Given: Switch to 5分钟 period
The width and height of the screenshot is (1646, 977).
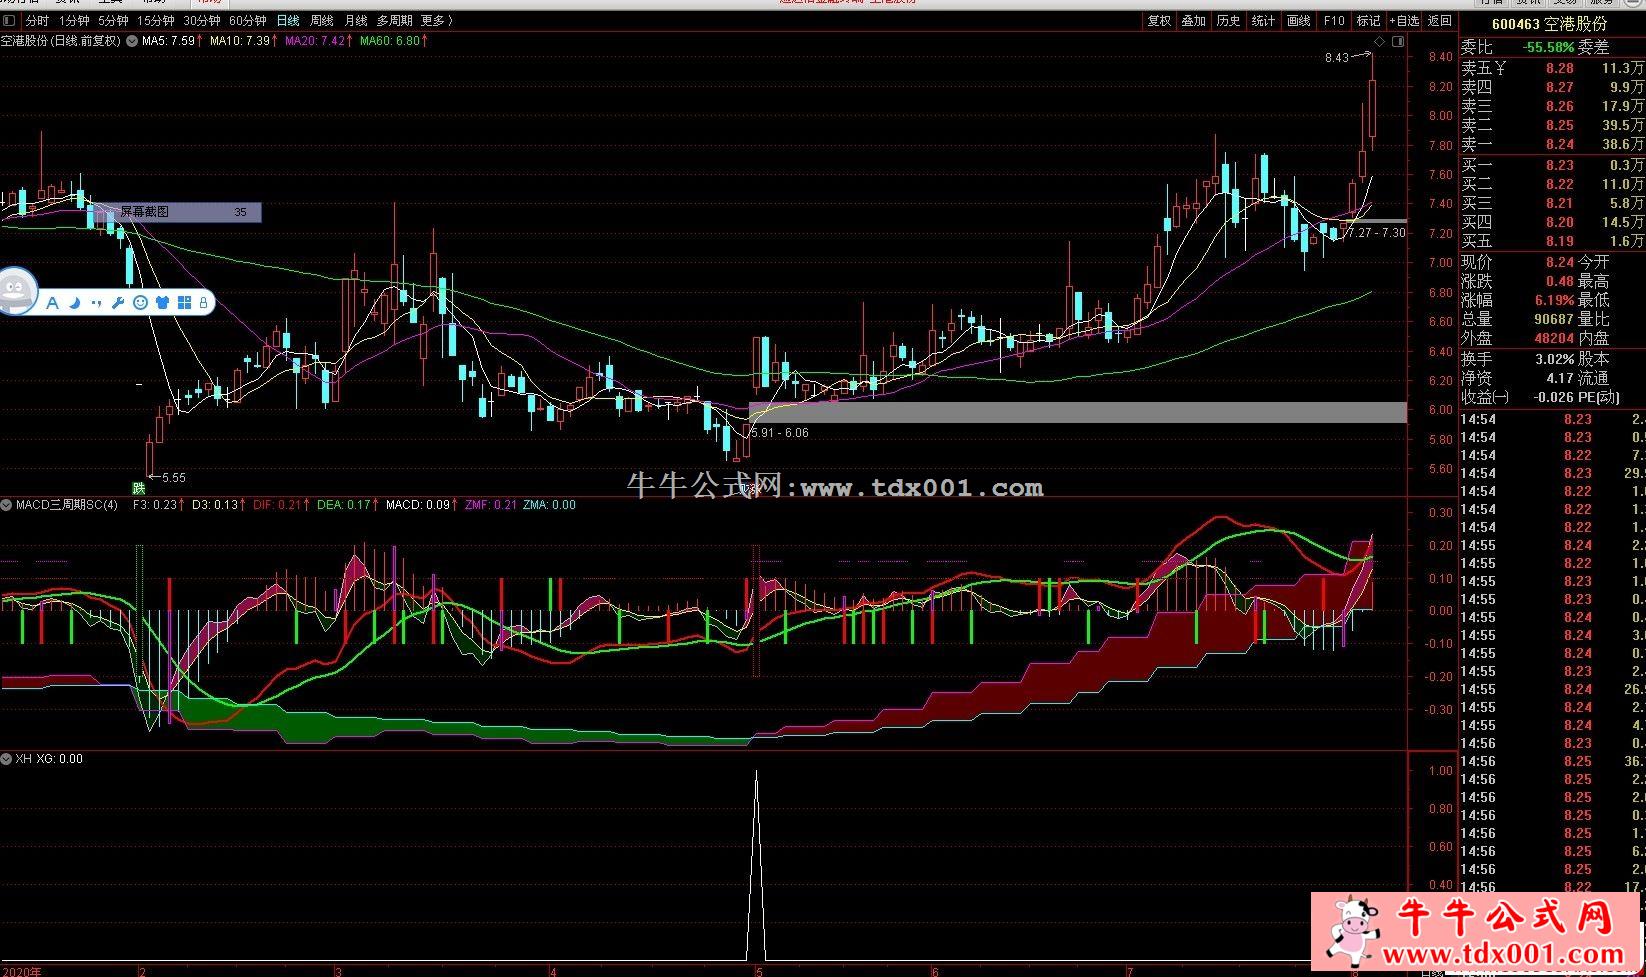Looking at the screenshot, I should pyautogui.click(x=113, y=20).
